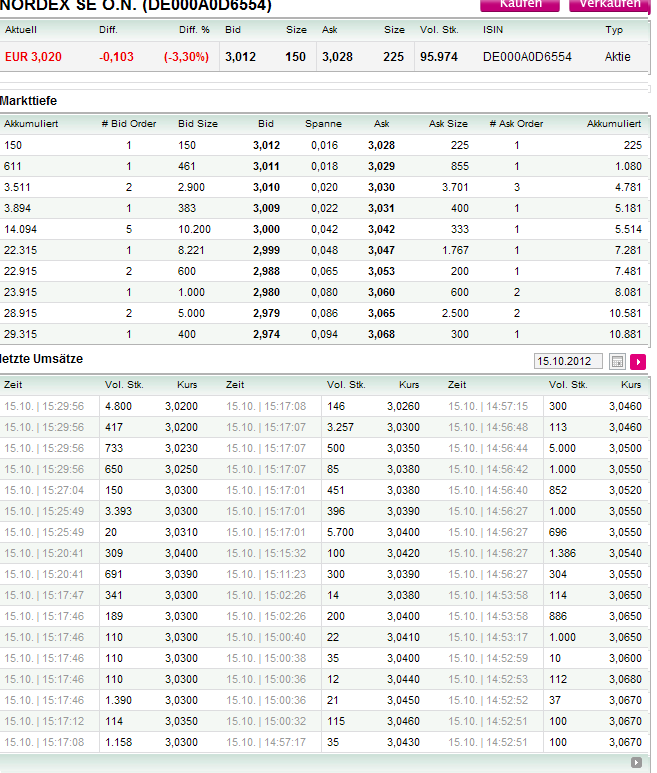Click trade time 15.10. | 15:11:23
The image size is (657, 773).
tap(266, 574)
